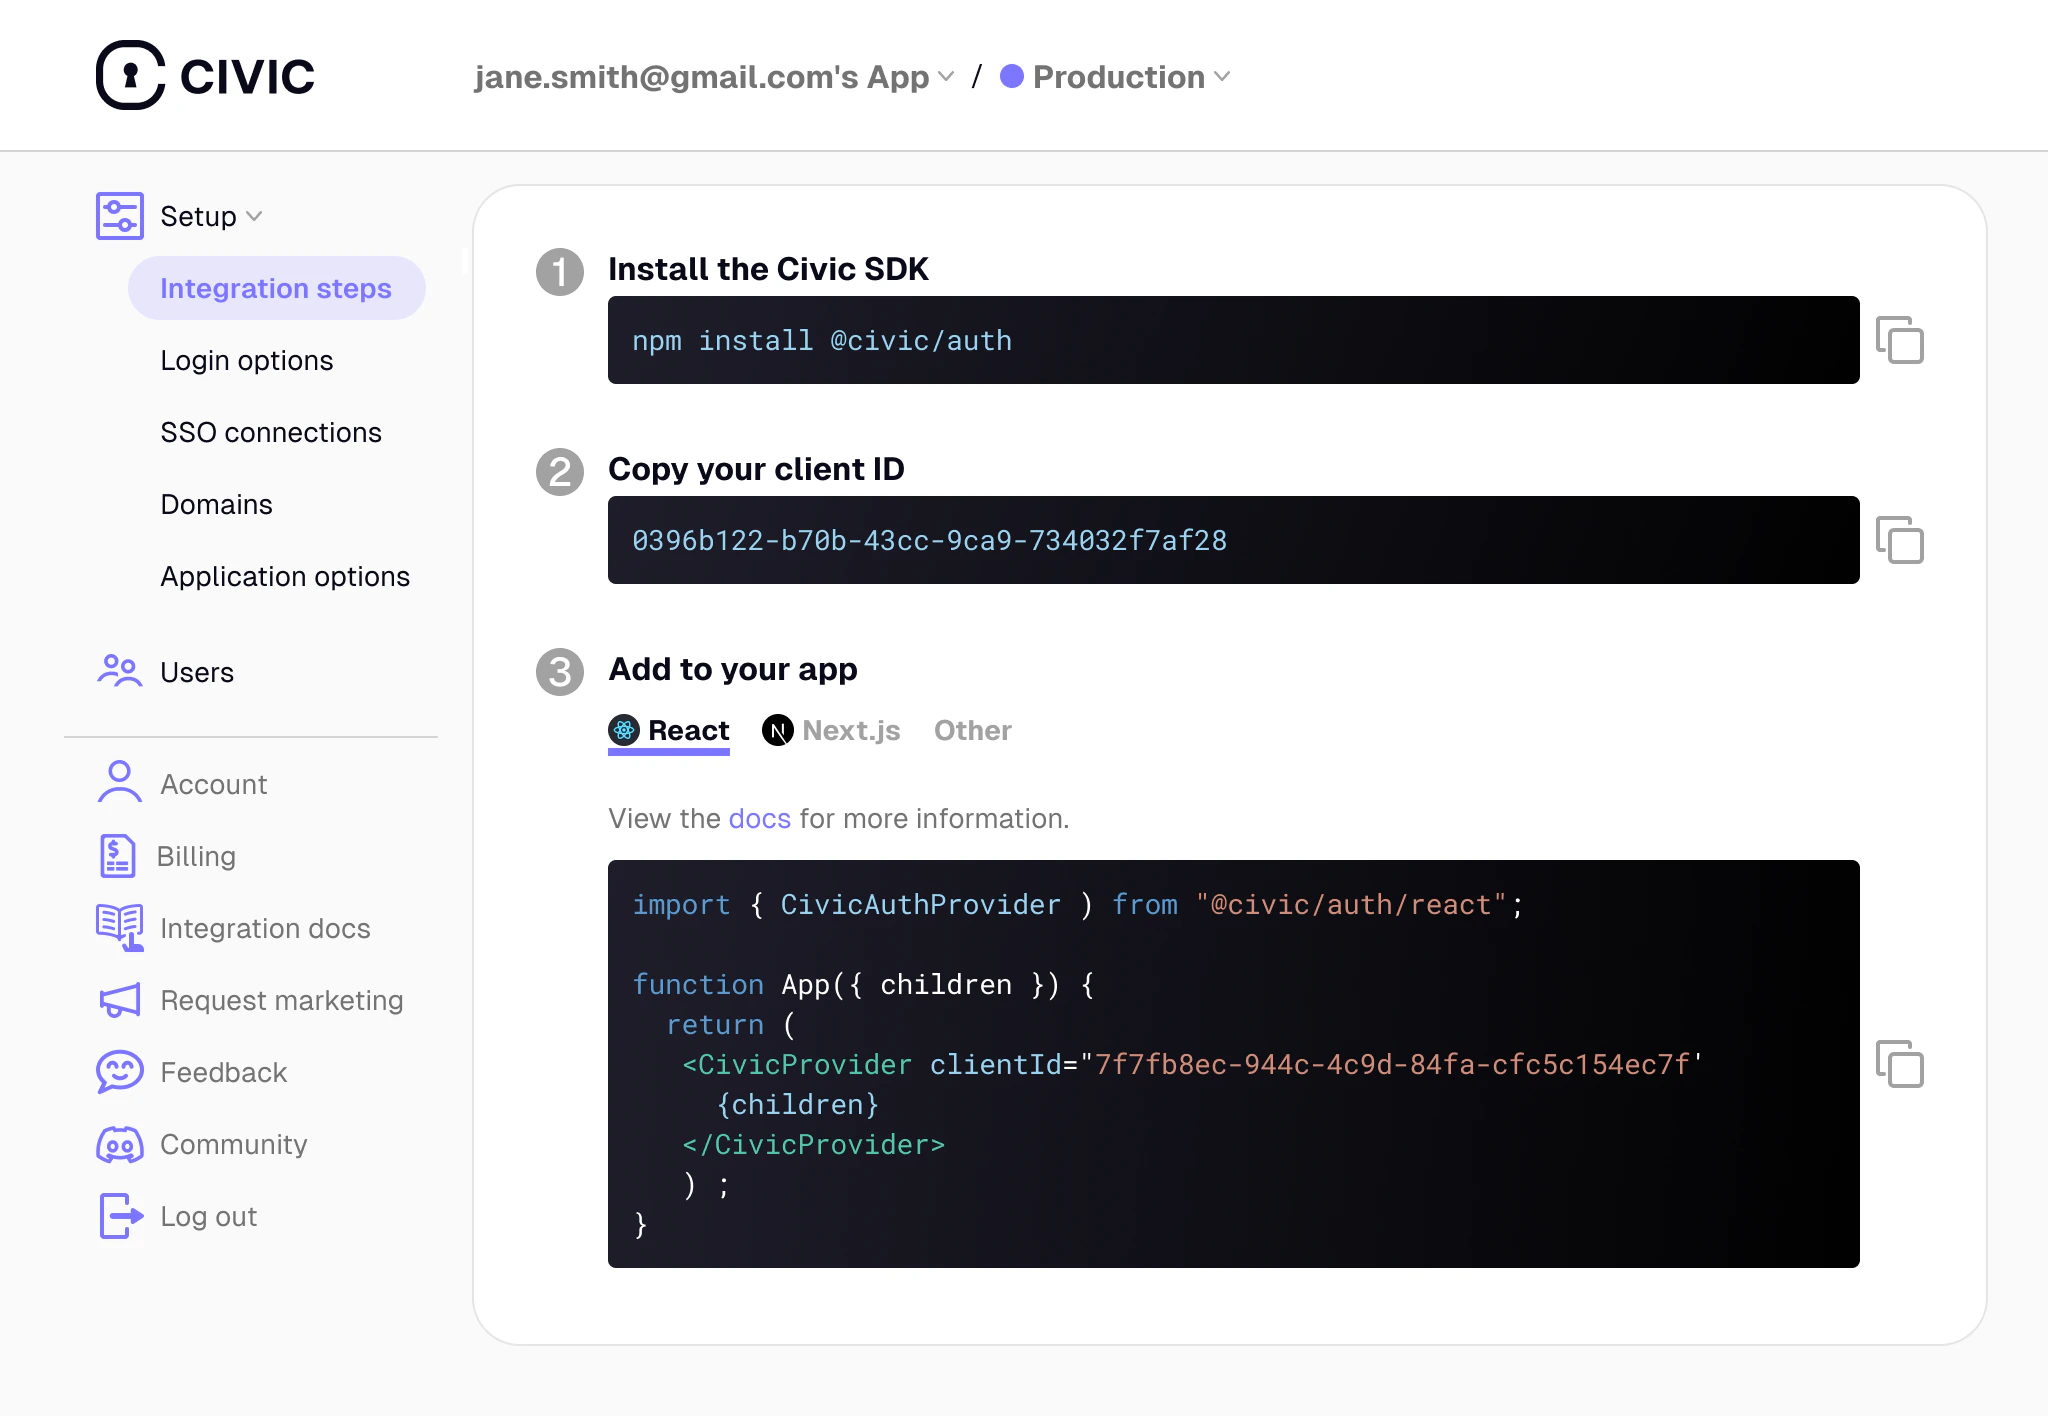Click the client ID code field

click(x=1232, y=540)
